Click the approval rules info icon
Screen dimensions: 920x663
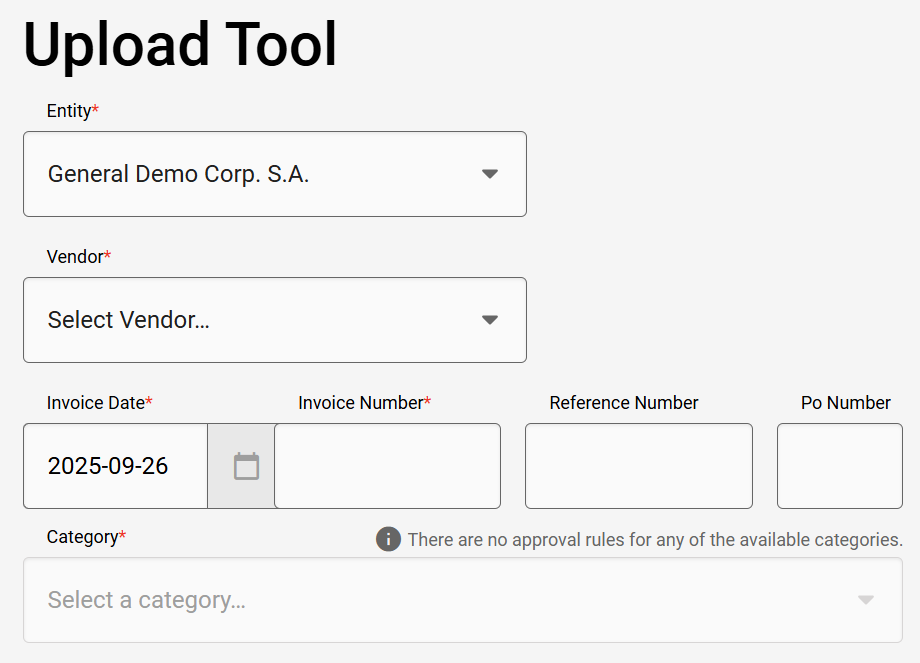(388, 539)
